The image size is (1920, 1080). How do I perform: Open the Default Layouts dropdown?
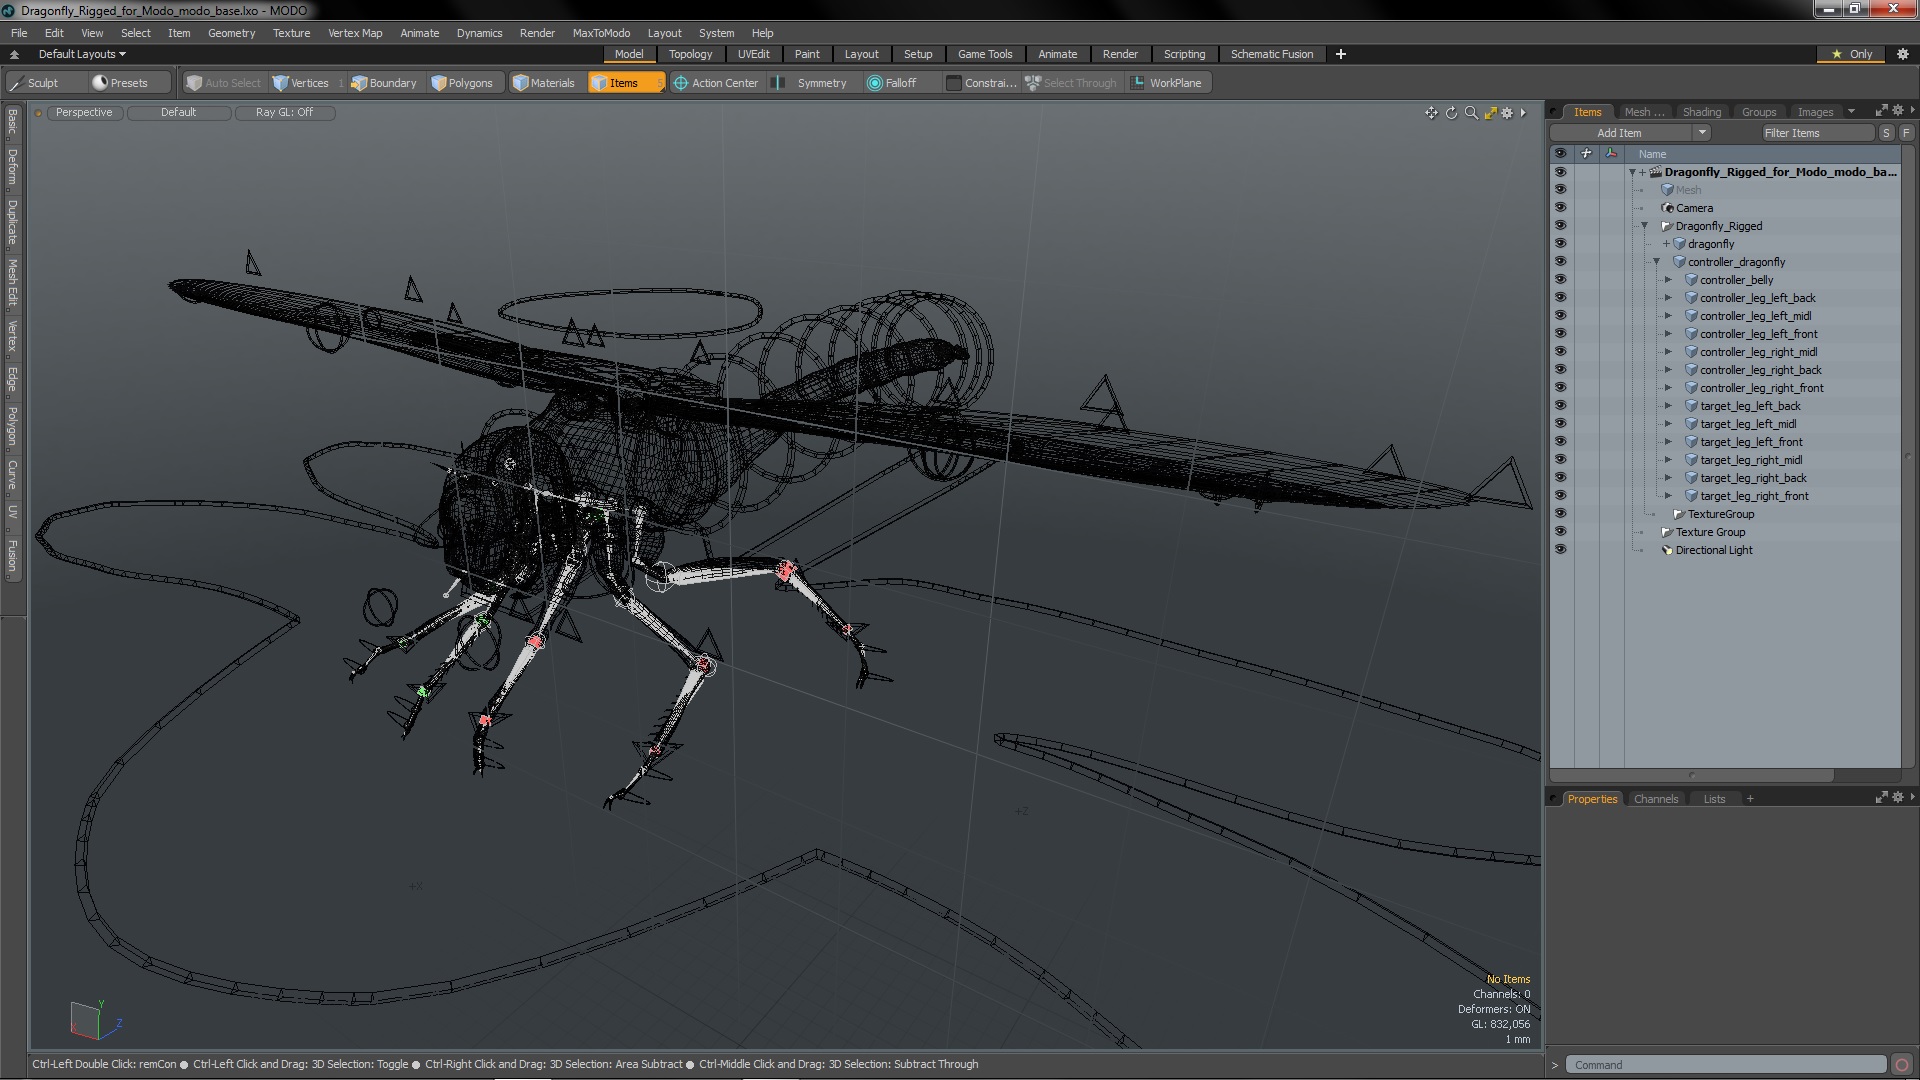tap(82, 54)
